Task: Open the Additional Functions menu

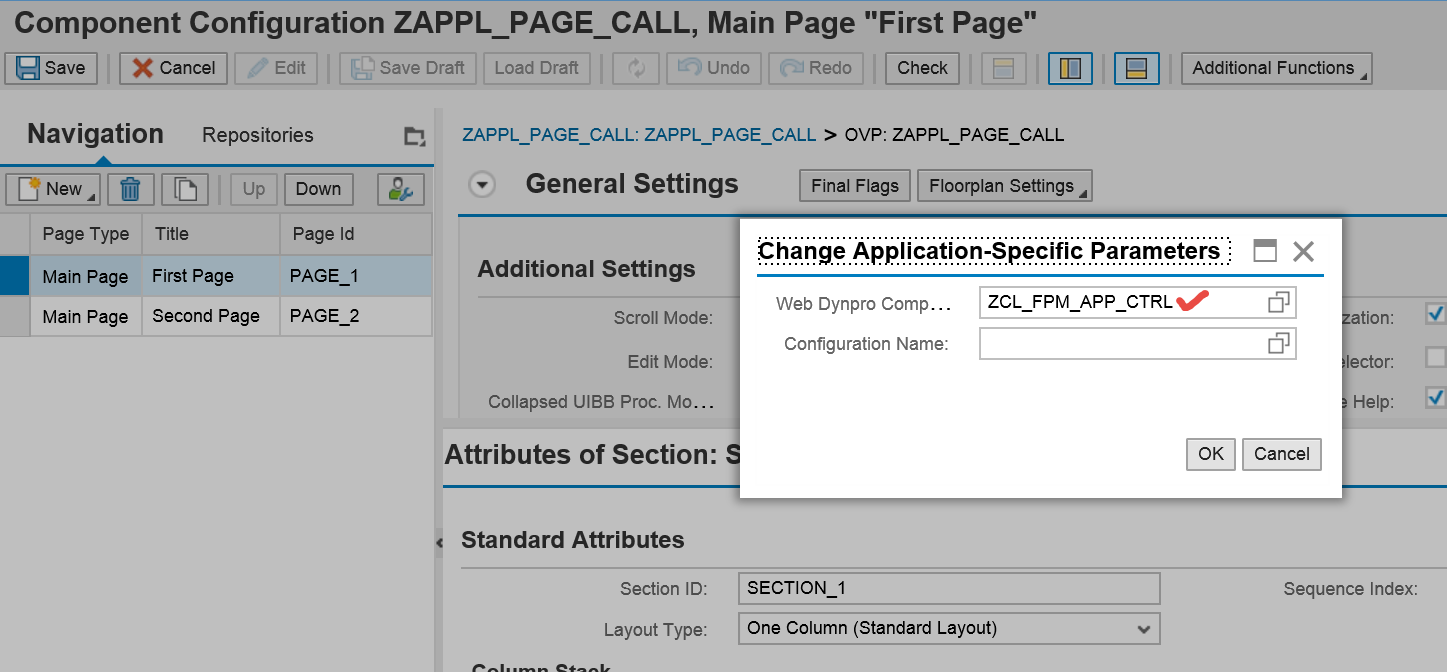Action: tap(1276, 68)
